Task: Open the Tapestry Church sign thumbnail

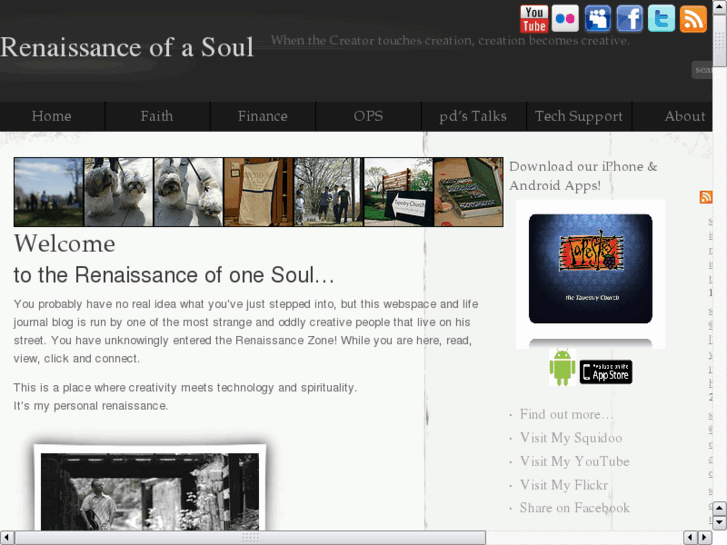Action: 399,192
